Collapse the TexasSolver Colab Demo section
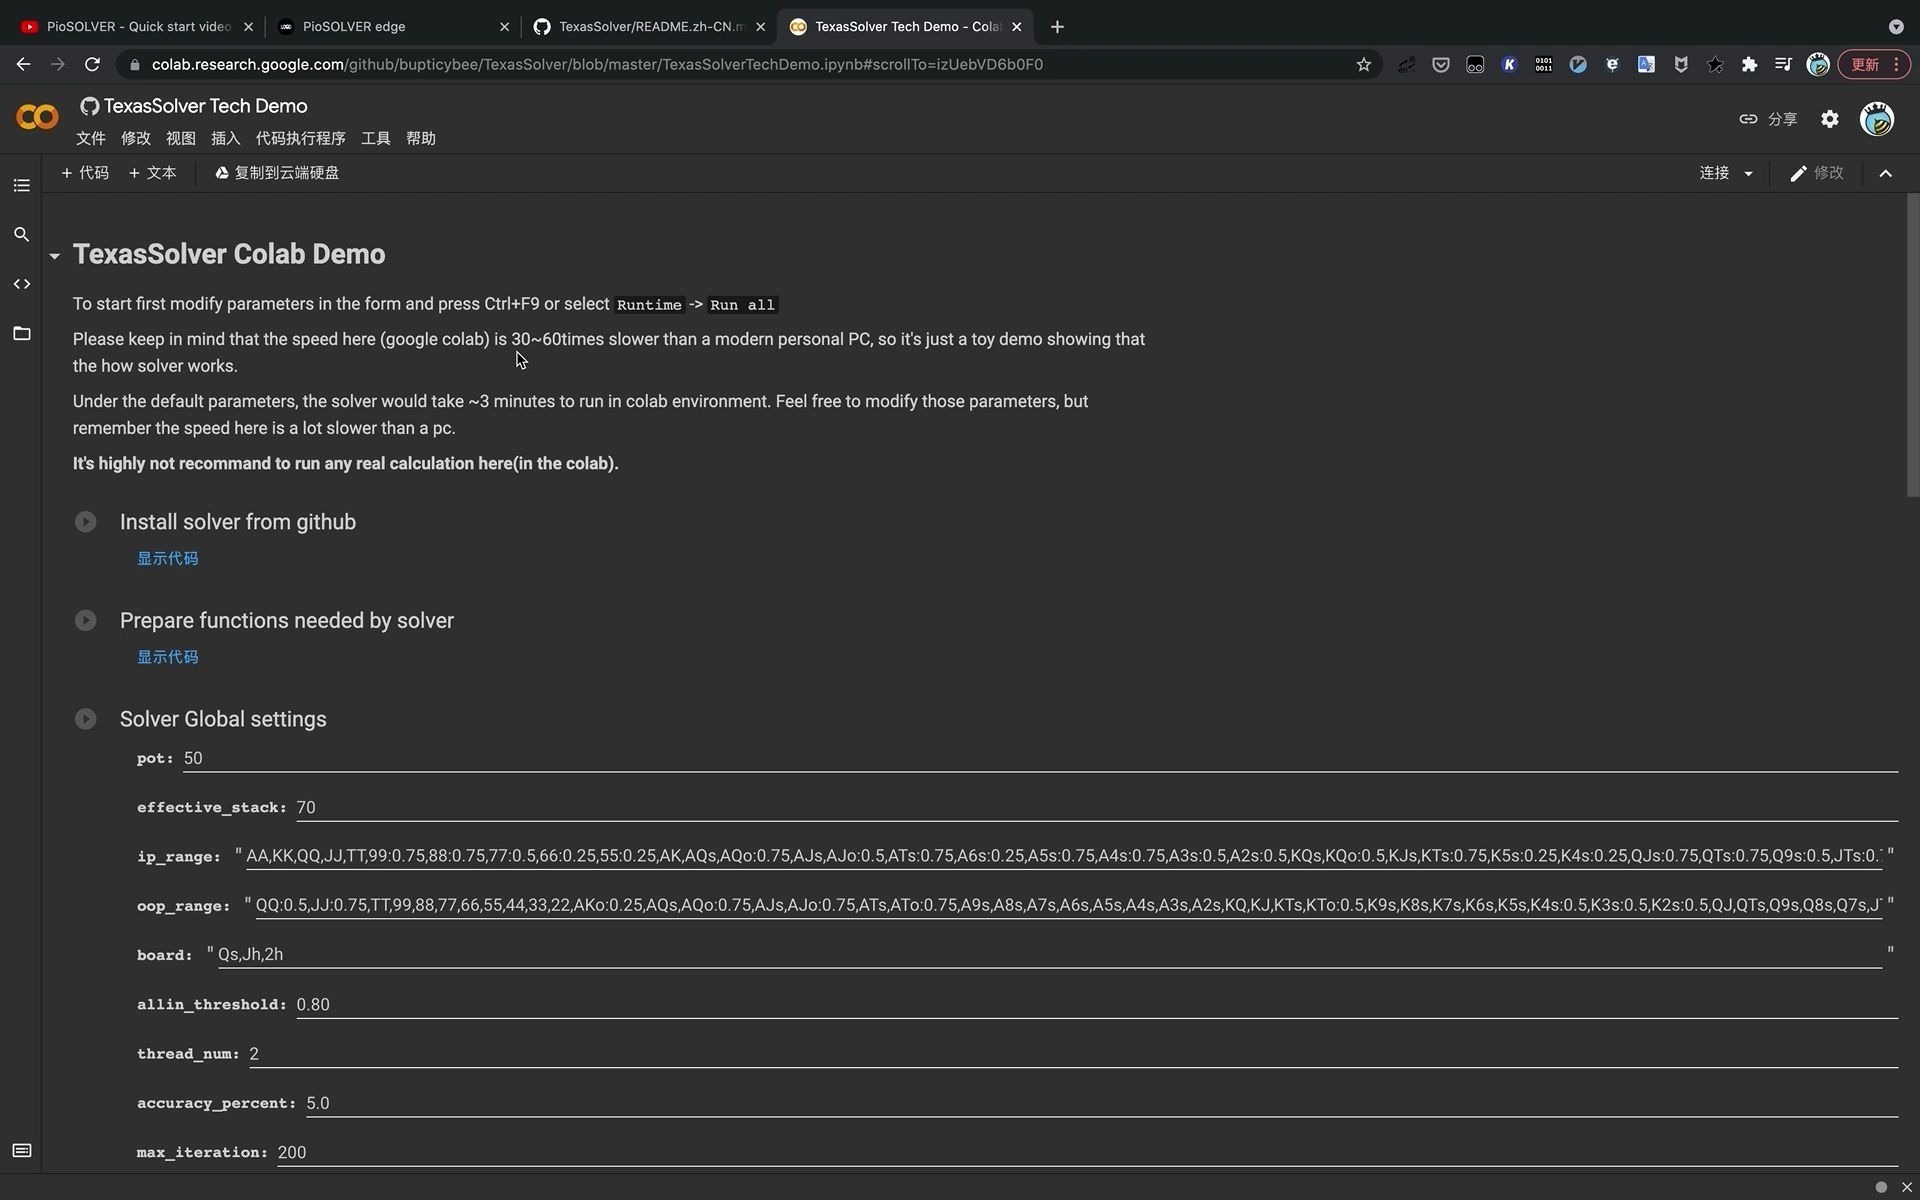1920x1200 pixels. click(54, 256)
